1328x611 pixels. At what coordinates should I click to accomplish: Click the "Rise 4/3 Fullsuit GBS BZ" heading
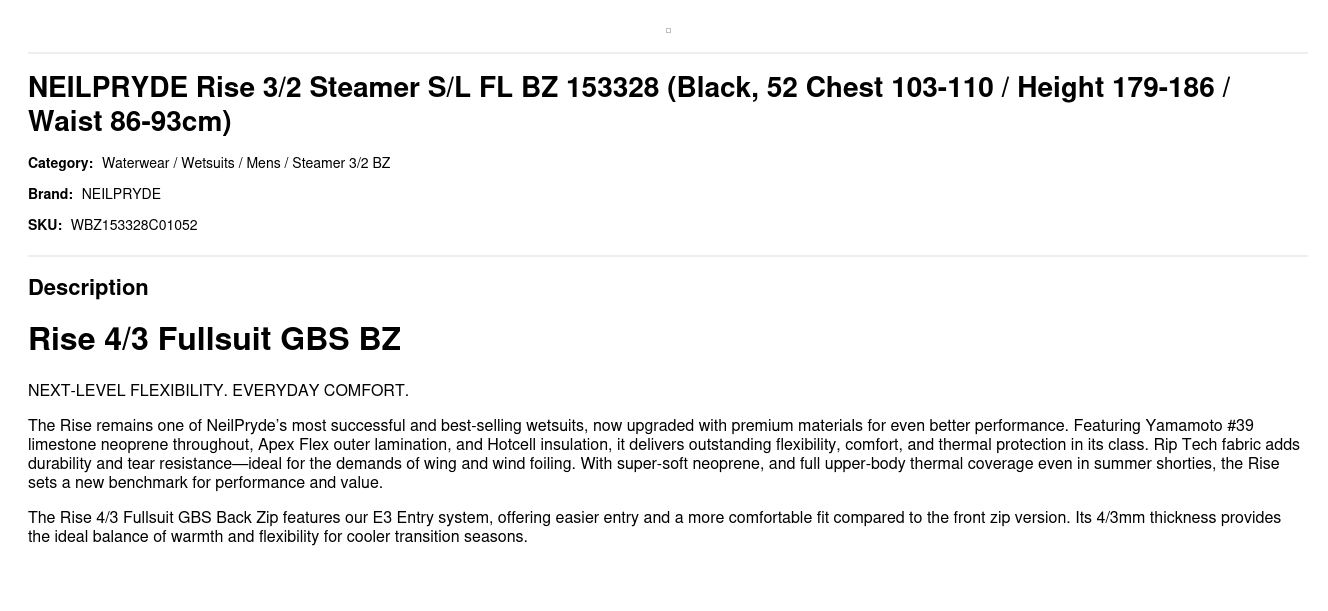(x=214, y=339)
